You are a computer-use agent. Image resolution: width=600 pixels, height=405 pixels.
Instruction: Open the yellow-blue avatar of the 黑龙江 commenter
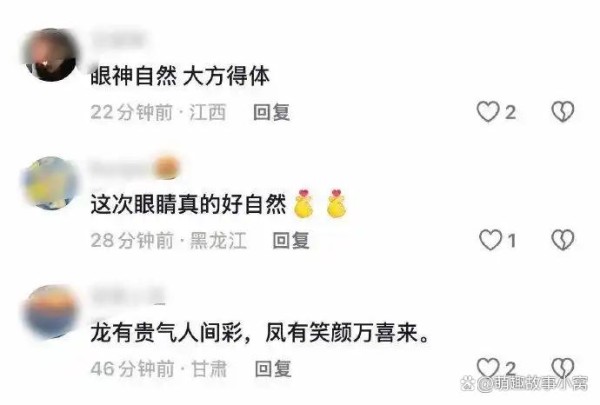click(x=50, y=183)
